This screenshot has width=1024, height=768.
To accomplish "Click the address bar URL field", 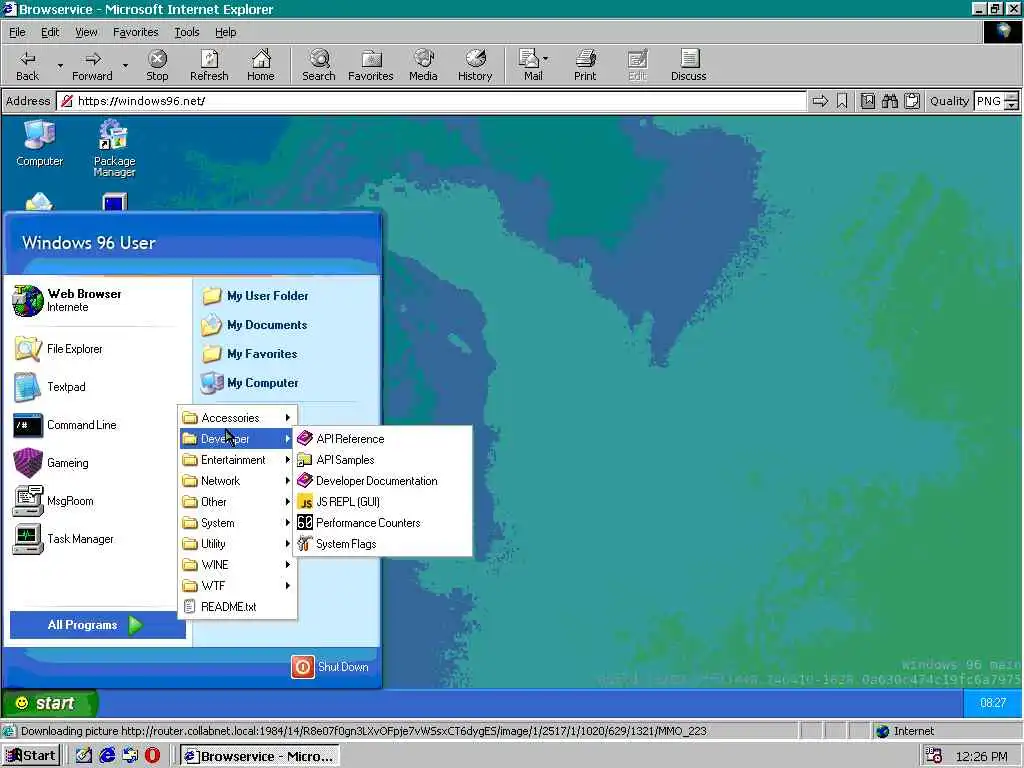I will coord(432,101).
